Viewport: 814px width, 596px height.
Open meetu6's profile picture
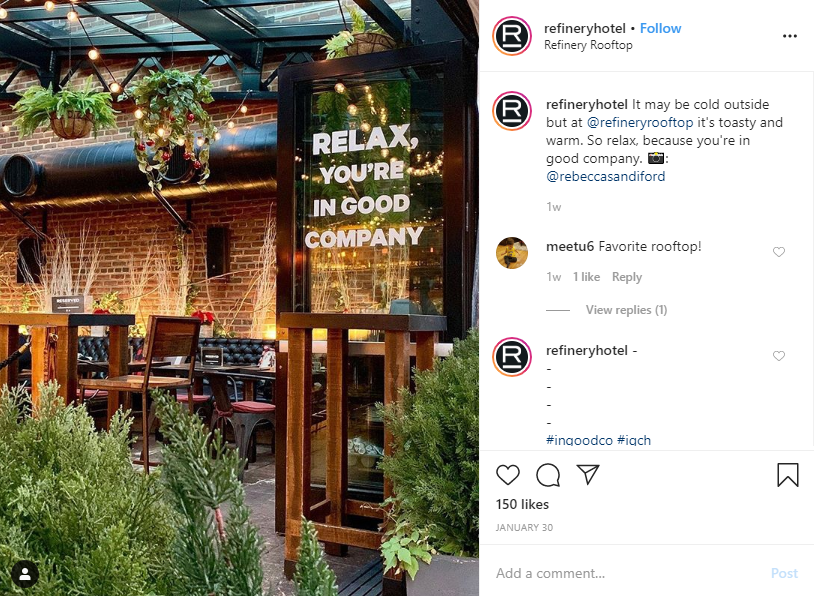pos(512,253)
